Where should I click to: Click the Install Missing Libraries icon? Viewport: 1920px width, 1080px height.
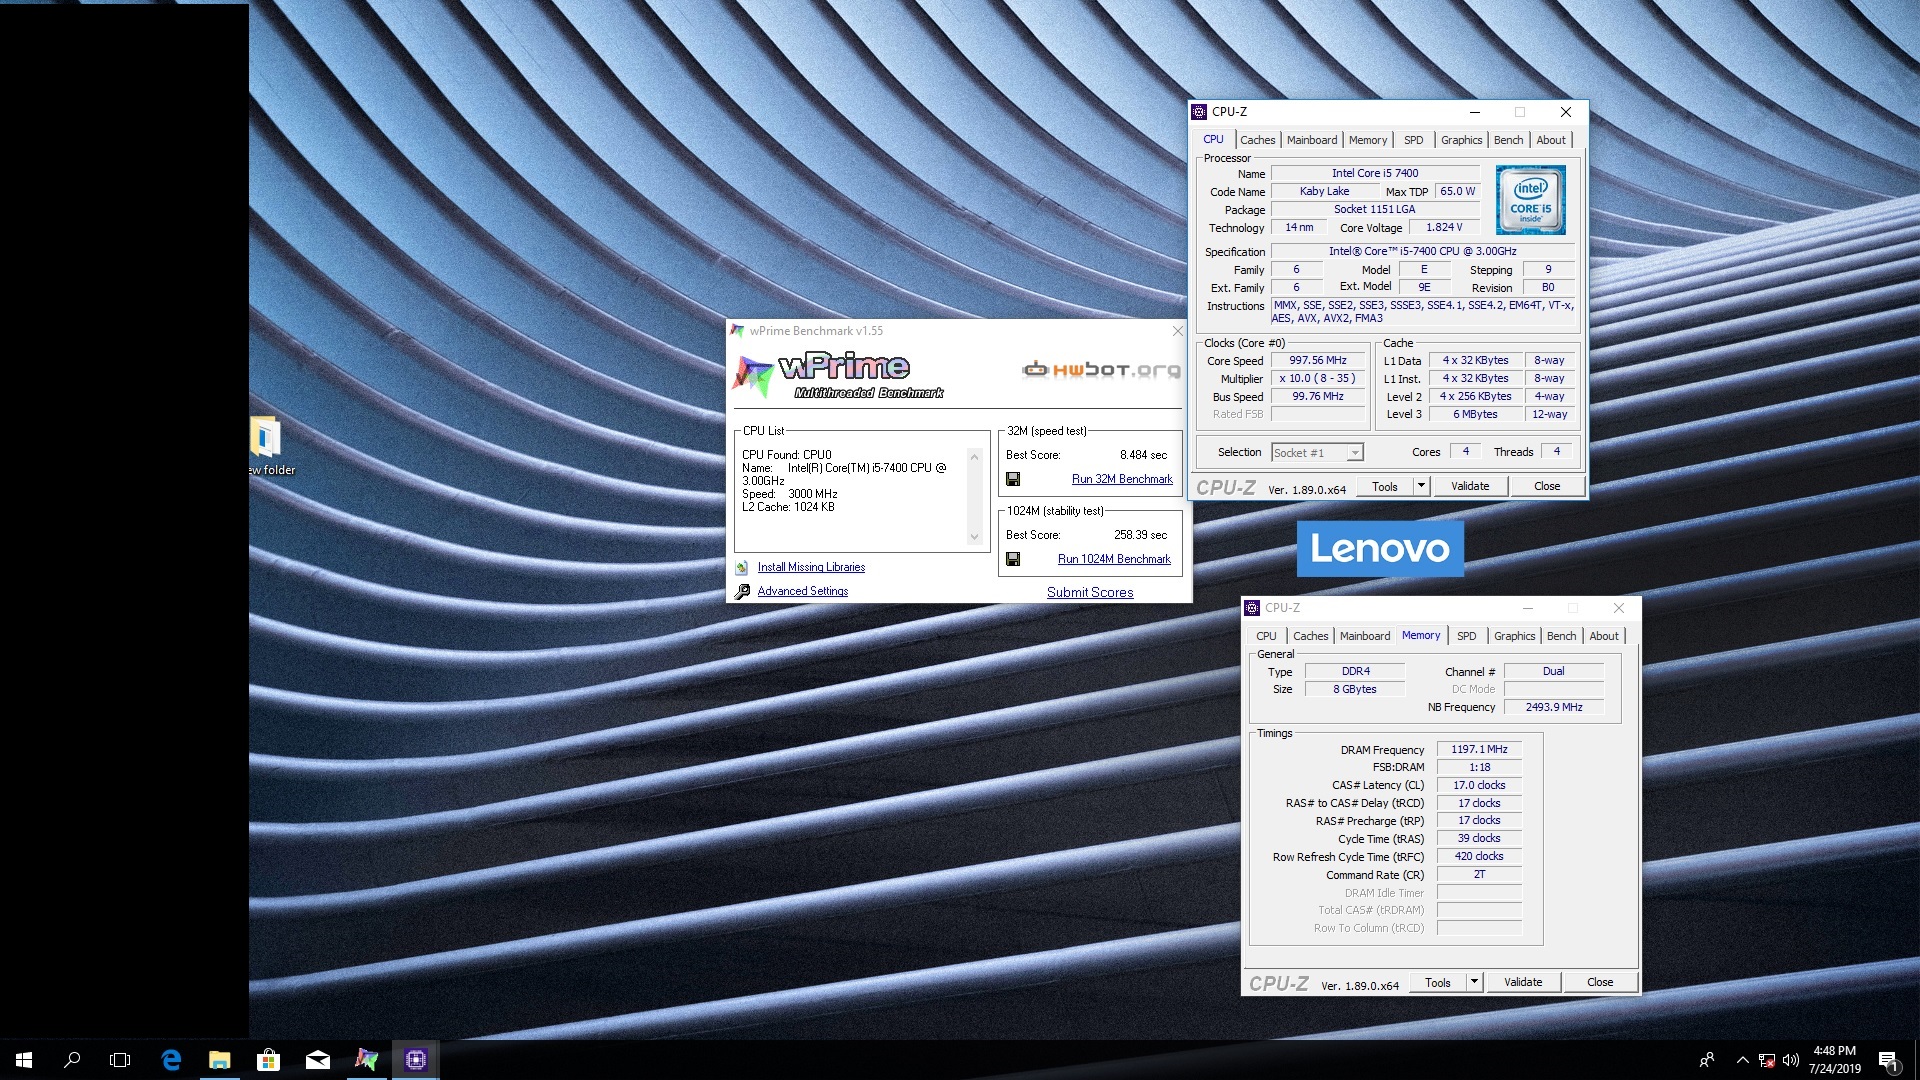pos(742,568)
